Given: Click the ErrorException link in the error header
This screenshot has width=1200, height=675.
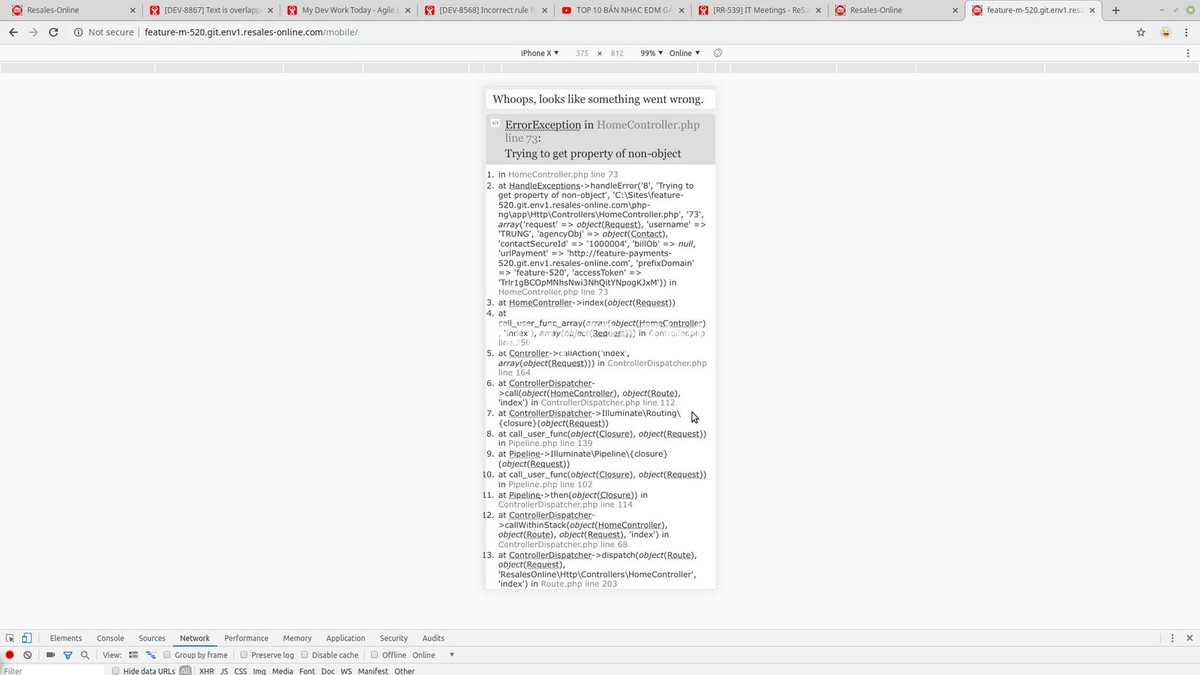Looking at the screenshot, I should [x=542, y=125].
